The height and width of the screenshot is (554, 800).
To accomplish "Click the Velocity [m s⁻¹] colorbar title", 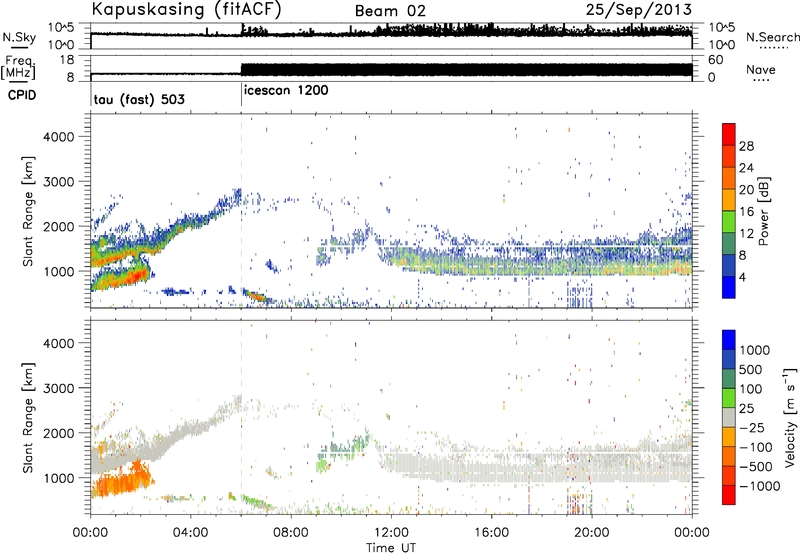I will 790,417.
